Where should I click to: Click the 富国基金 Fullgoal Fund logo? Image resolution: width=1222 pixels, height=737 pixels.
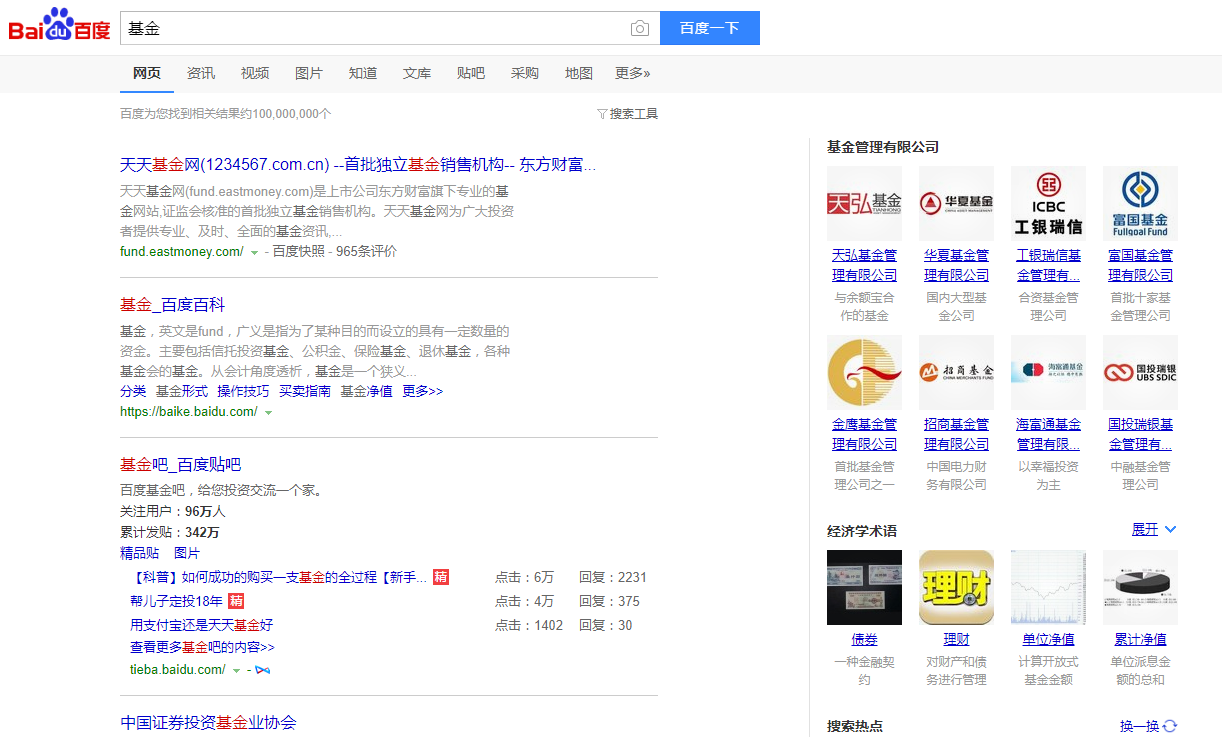click(1139, 203)
